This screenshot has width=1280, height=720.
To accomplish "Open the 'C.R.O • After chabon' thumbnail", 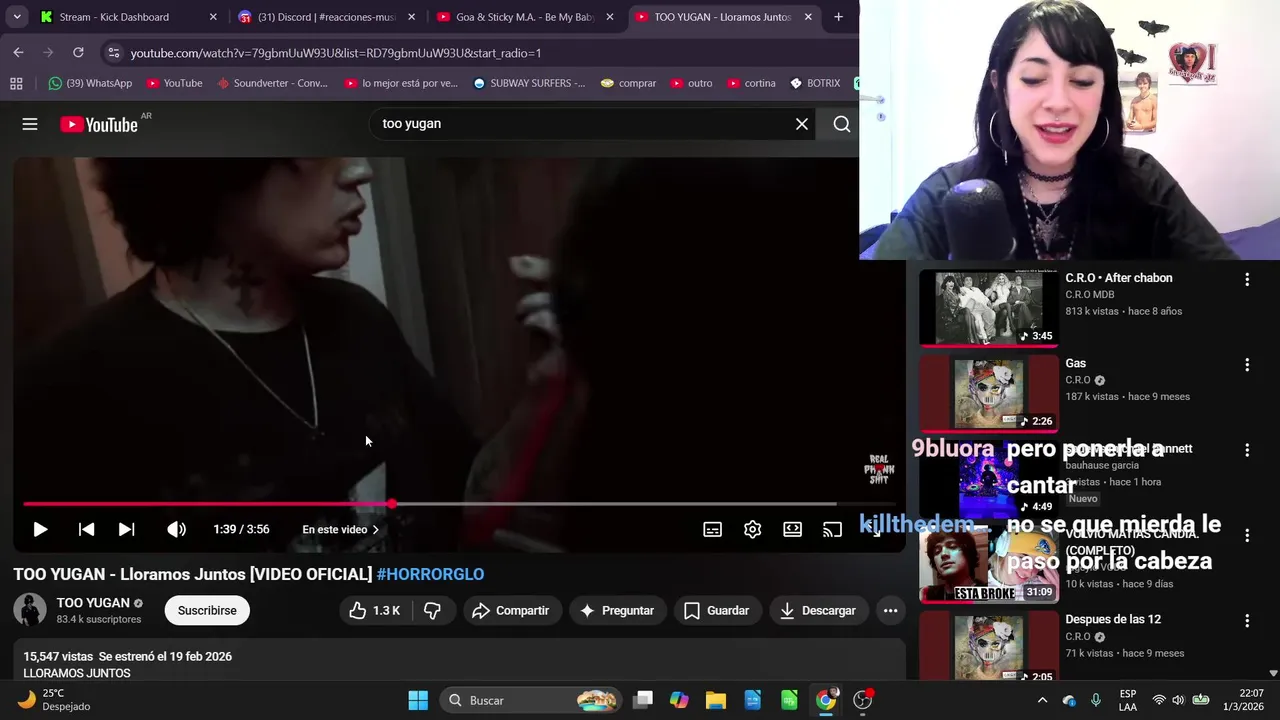I will [x=988, y=307].
